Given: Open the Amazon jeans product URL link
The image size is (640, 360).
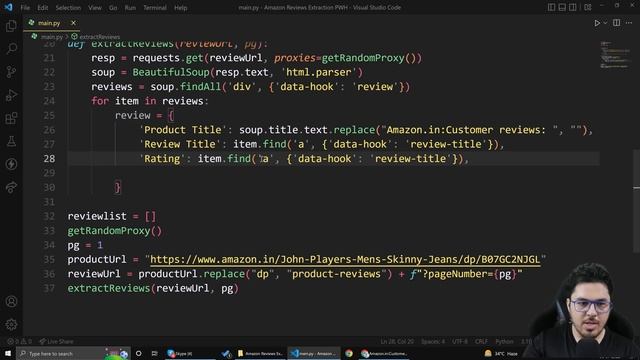Looking at the screenshot, I should pyautogui.click(x=345, y=260).
